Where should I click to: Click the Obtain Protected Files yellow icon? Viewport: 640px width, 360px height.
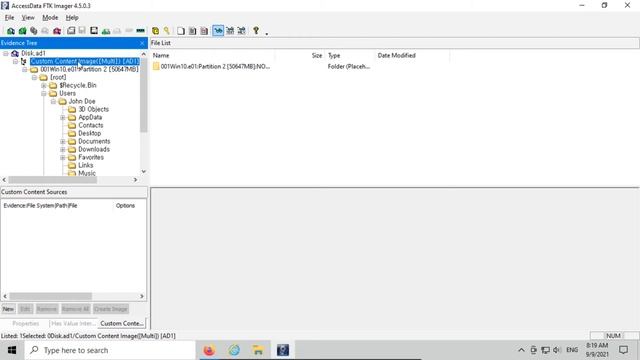tap(156, 31)
